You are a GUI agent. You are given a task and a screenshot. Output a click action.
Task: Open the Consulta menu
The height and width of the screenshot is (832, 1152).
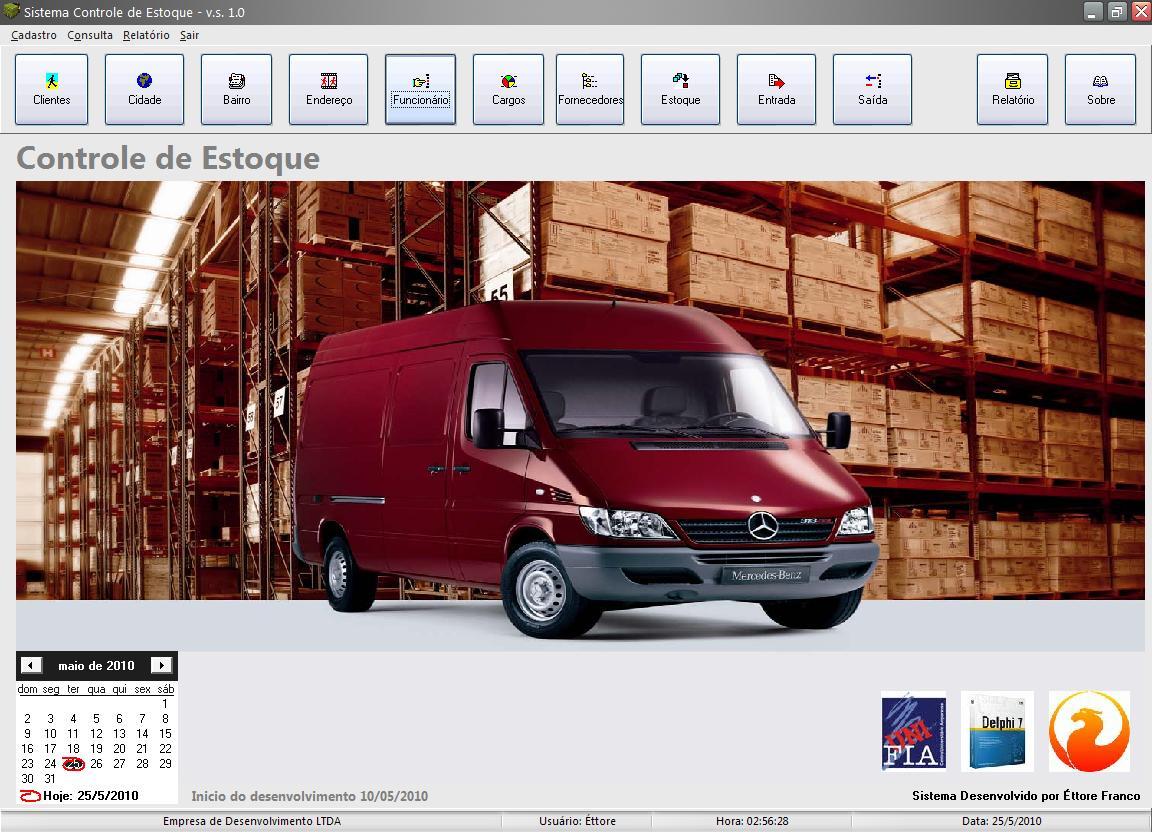[x=90, y=35]
